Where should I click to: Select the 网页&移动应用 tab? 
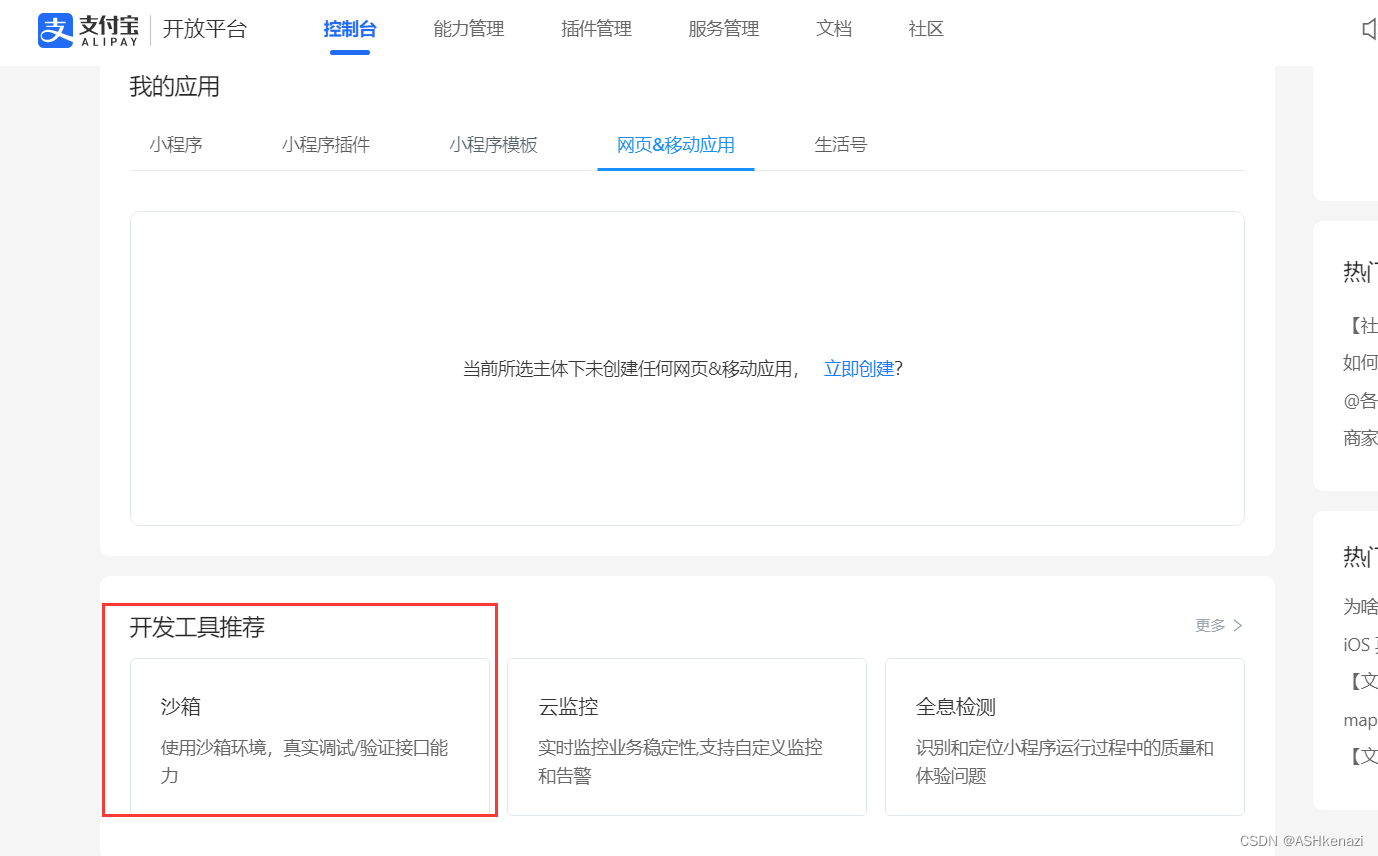coord(676,145)
